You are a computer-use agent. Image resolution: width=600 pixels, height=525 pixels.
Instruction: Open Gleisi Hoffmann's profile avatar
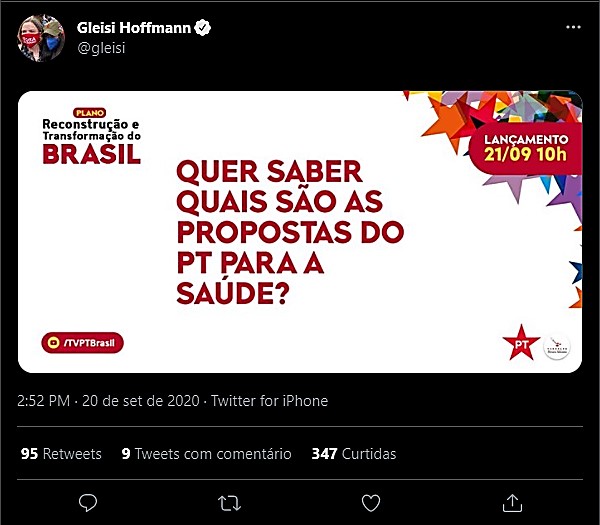41,38
